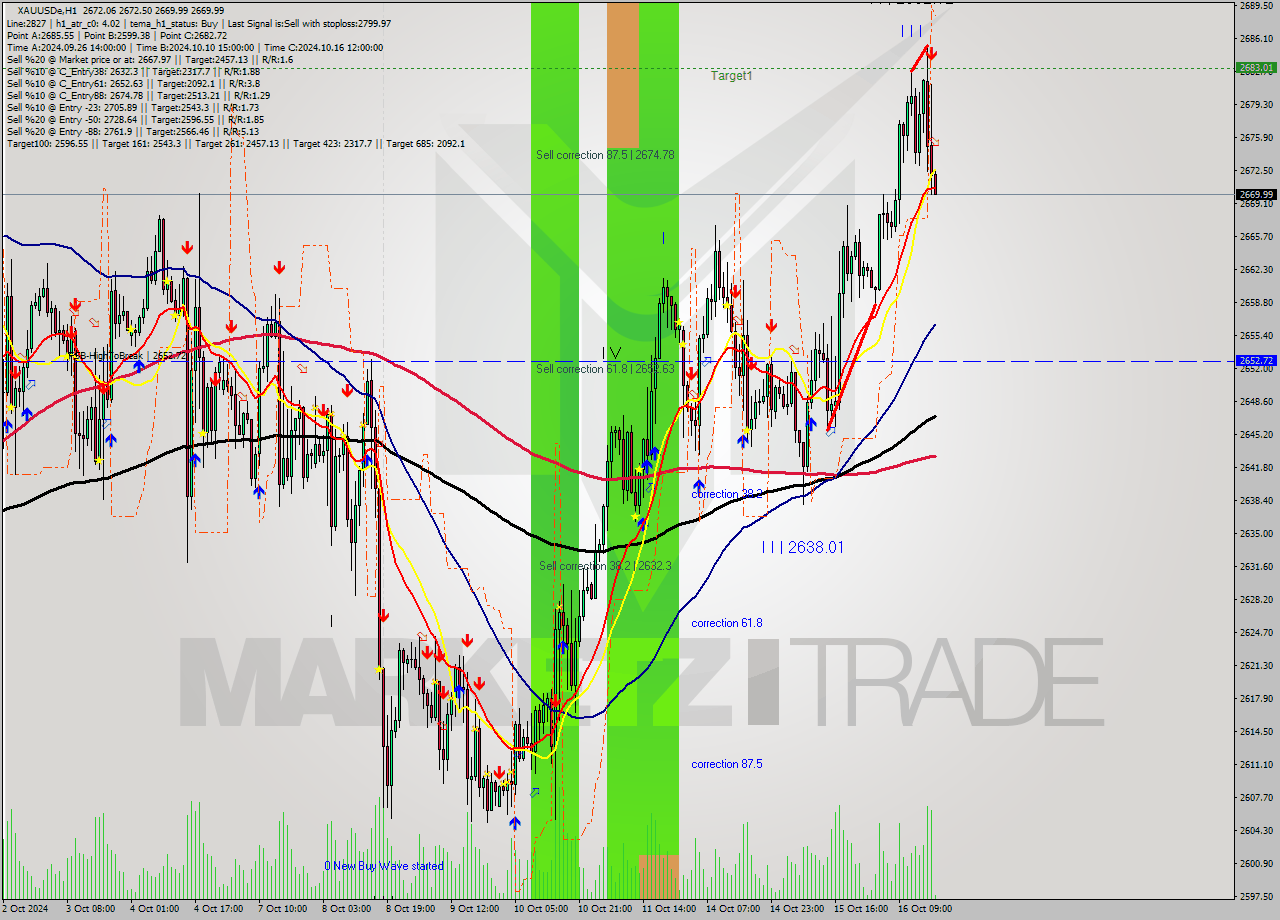The width and height of the screenshot is (1280, 920).
Task: Click 2665.70 on the price axis
Action: pos(1256,236)
